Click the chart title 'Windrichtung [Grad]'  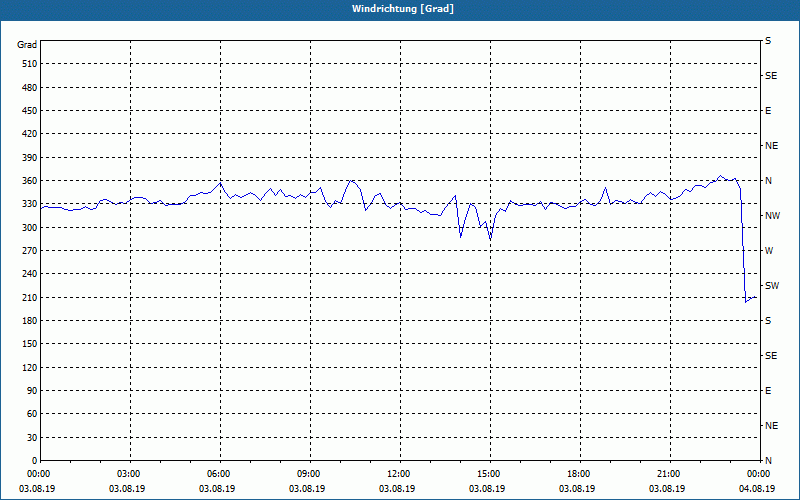tap(403, 9)
